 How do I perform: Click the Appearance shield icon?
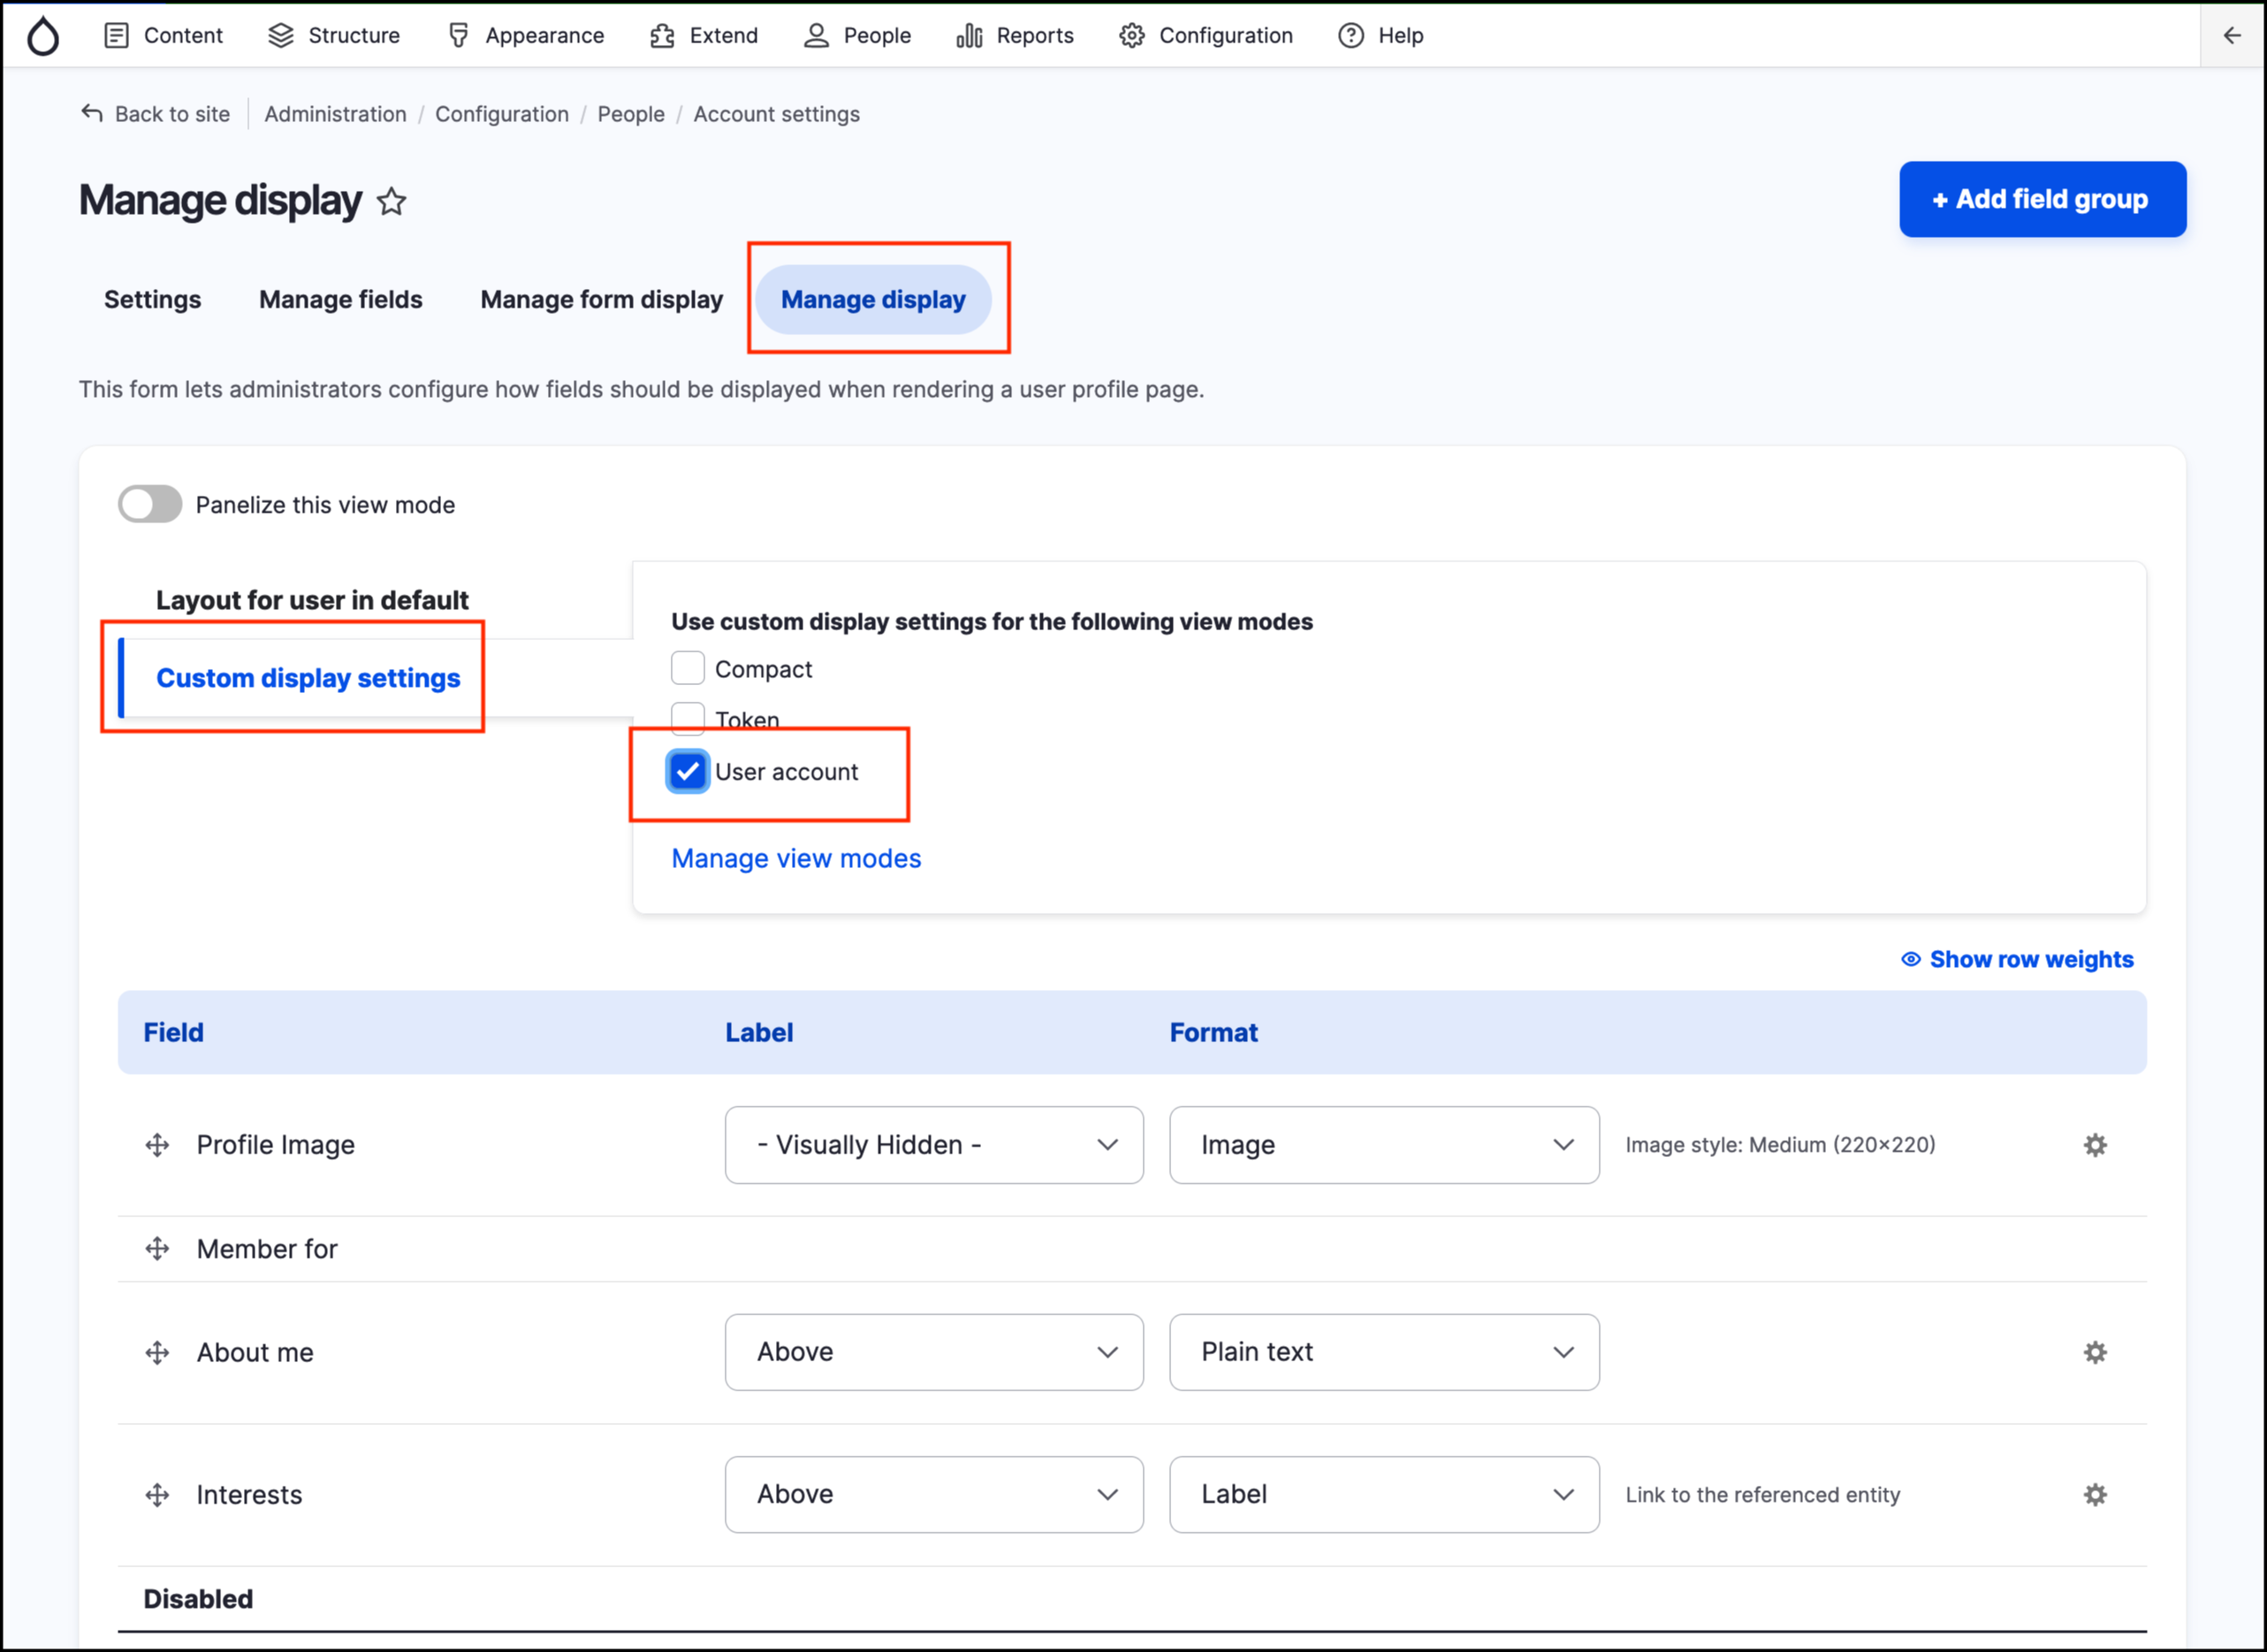[x=458, y=35]
